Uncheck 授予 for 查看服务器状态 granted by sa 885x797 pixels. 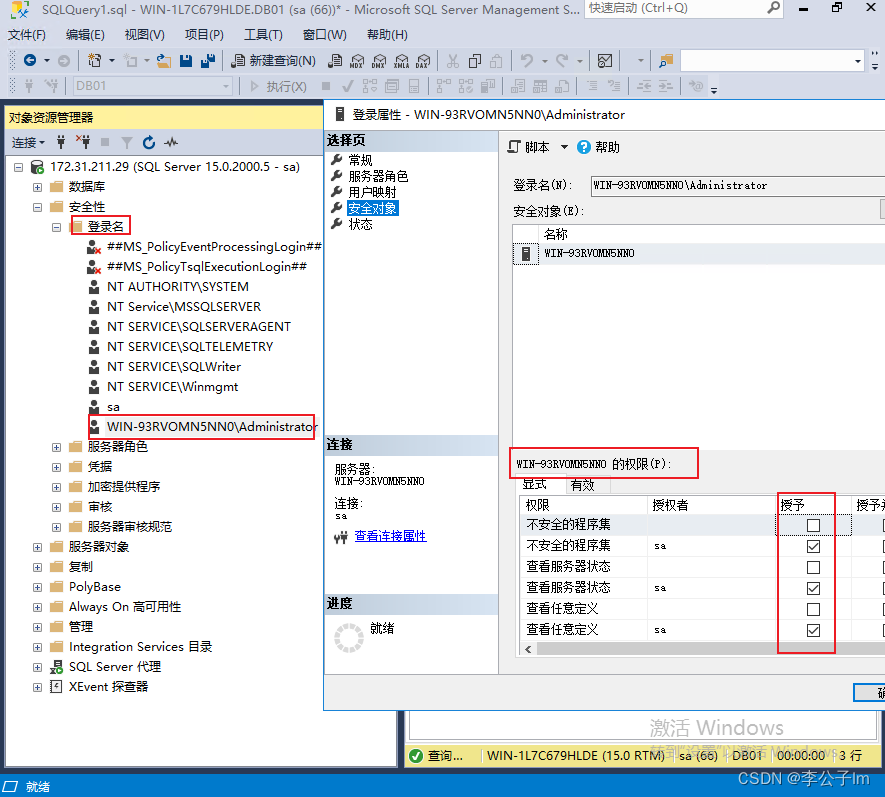[x=813, y=588]
